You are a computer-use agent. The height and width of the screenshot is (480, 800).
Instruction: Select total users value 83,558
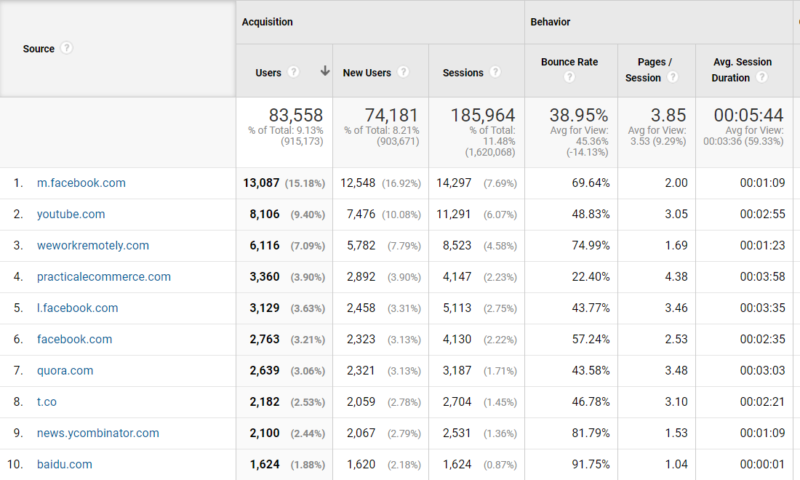(296, 115)
